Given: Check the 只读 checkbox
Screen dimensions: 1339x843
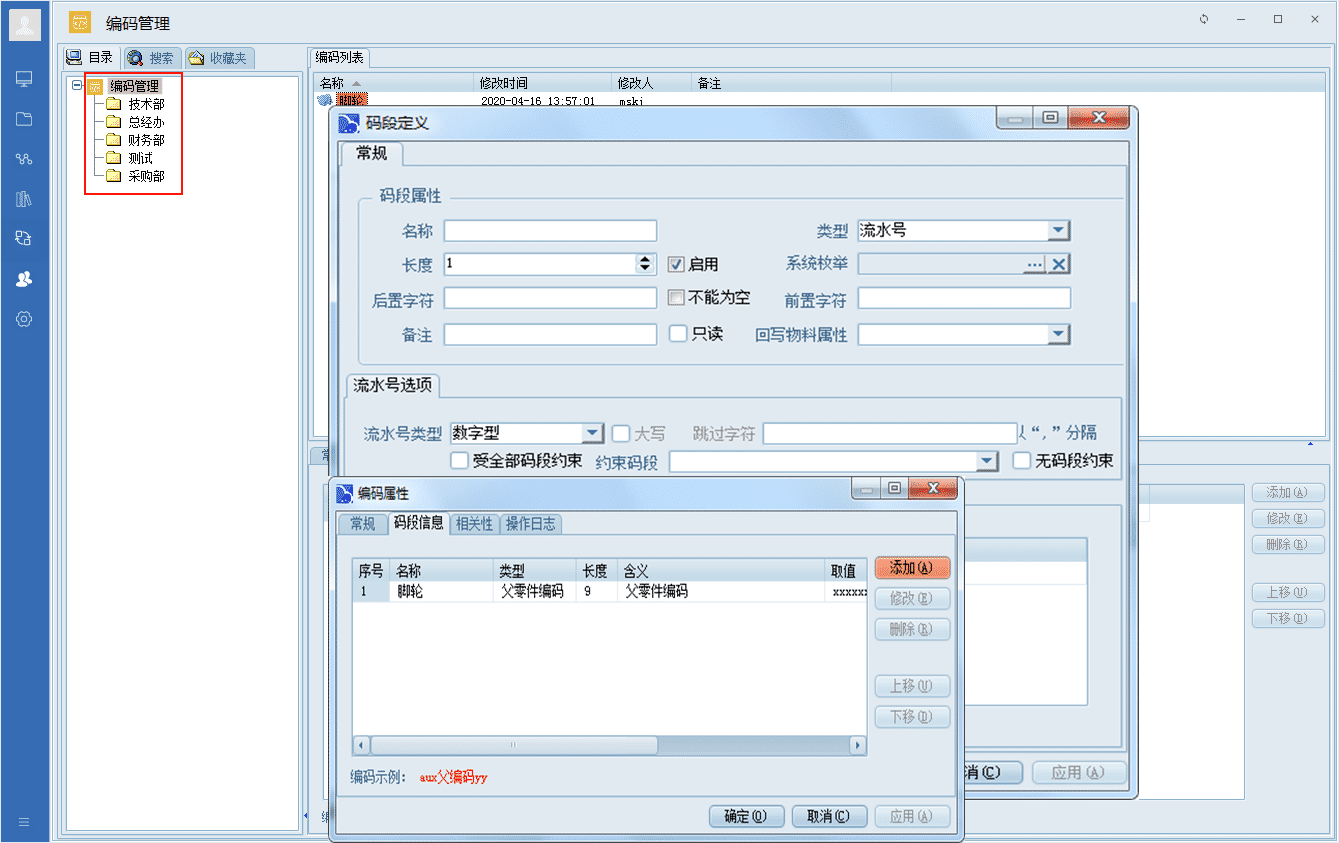Looking at the screenshot, I should pyautogui.click(x=677, y=334).
